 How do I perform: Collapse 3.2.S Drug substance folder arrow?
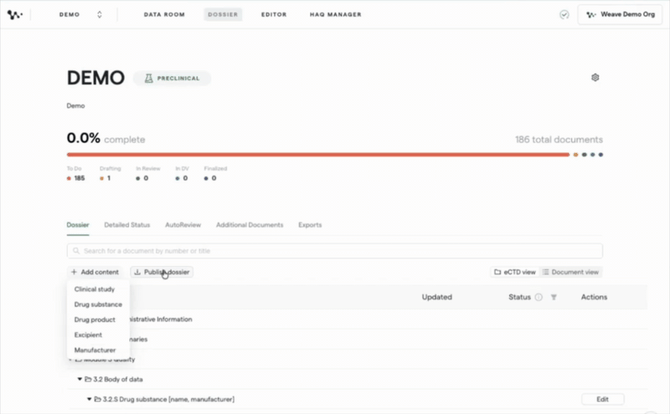pyautogui.click(x=89, y=399)
